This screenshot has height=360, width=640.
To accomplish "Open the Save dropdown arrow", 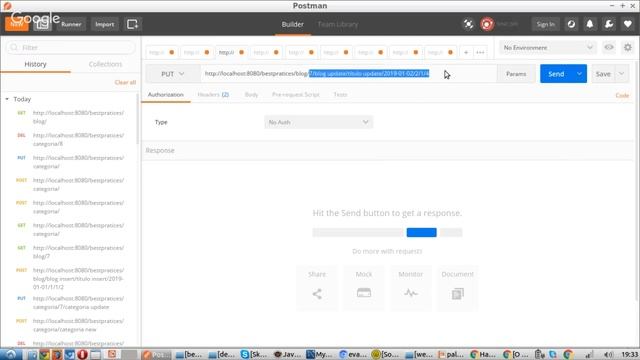I will tap(622, 74).
